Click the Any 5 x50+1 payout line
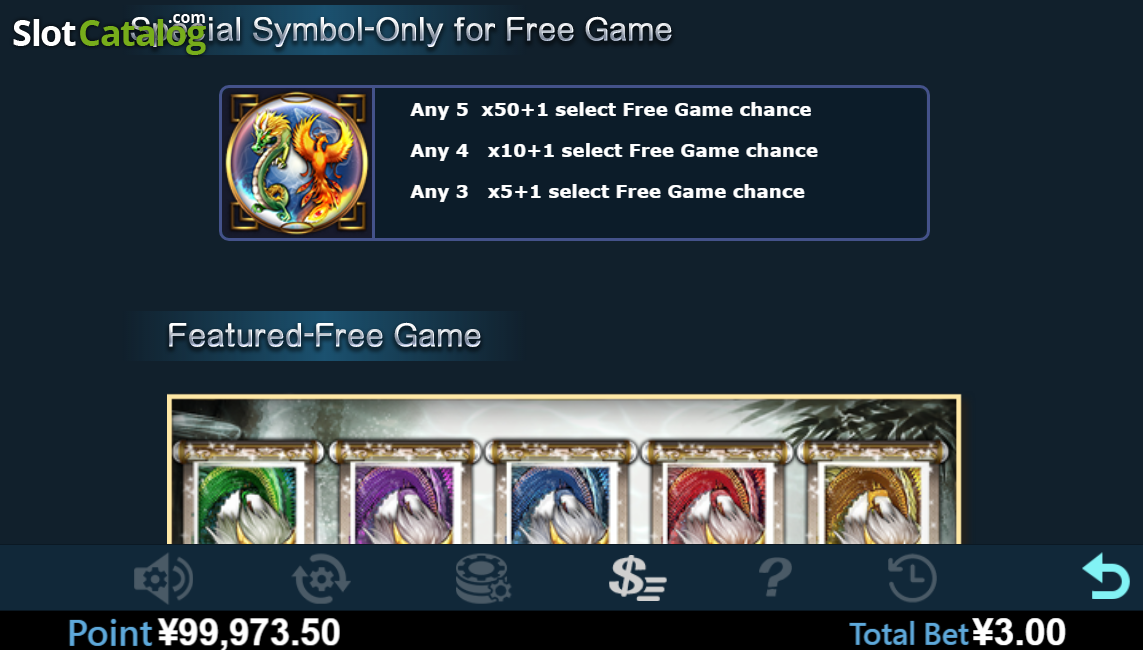Screen dimensions: 1143x650 click(x=611, y=109)
